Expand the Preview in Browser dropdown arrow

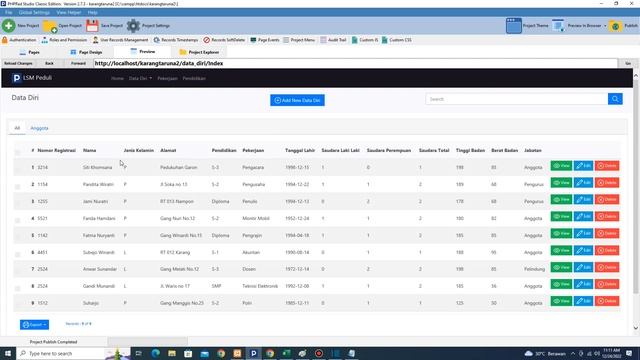(x=605, y=26)
